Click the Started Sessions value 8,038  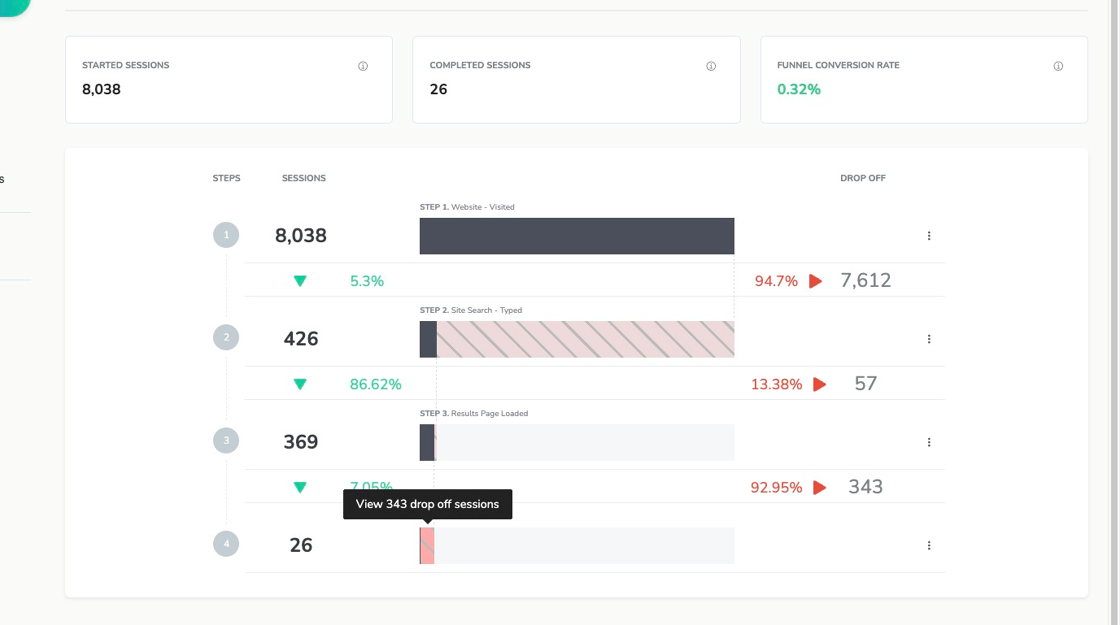101,89
